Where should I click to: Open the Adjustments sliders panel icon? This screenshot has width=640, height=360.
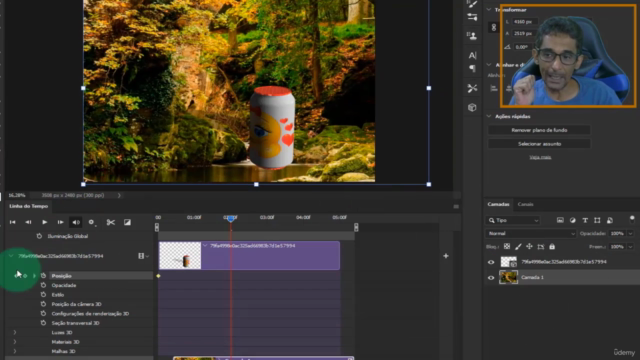click(x=472, y=17)
